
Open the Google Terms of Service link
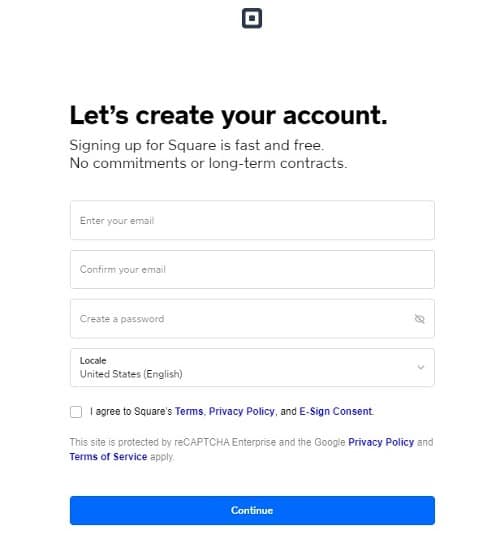pyautogui.click(x=108, y=456)
